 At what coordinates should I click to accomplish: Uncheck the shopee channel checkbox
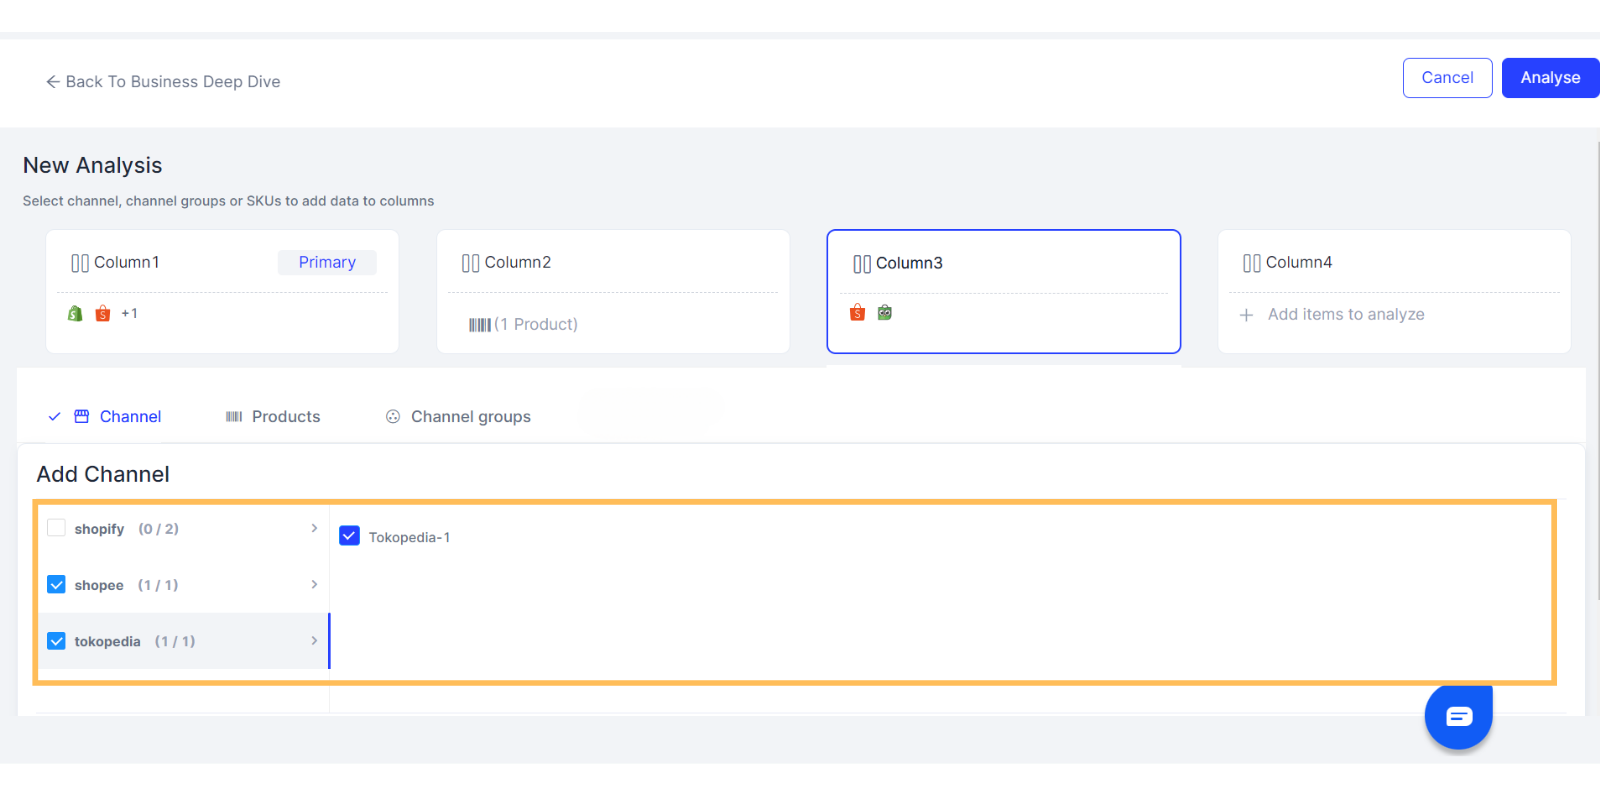57,585
